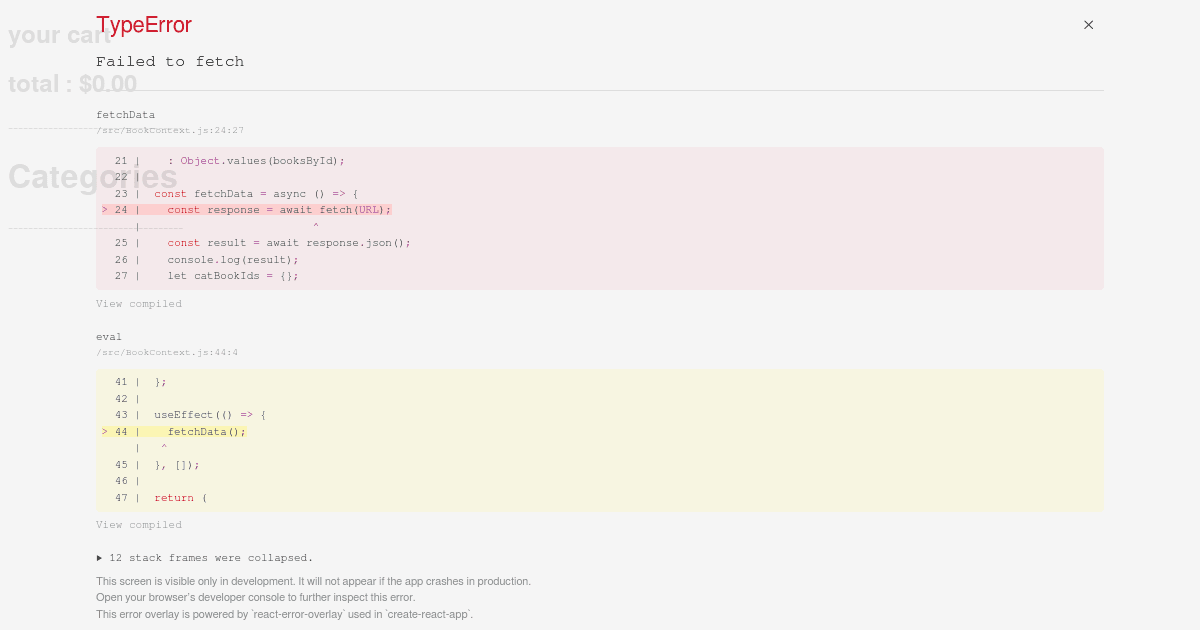Click the TypeError heading
This screenshot has width=1200, height=630.
144,25
